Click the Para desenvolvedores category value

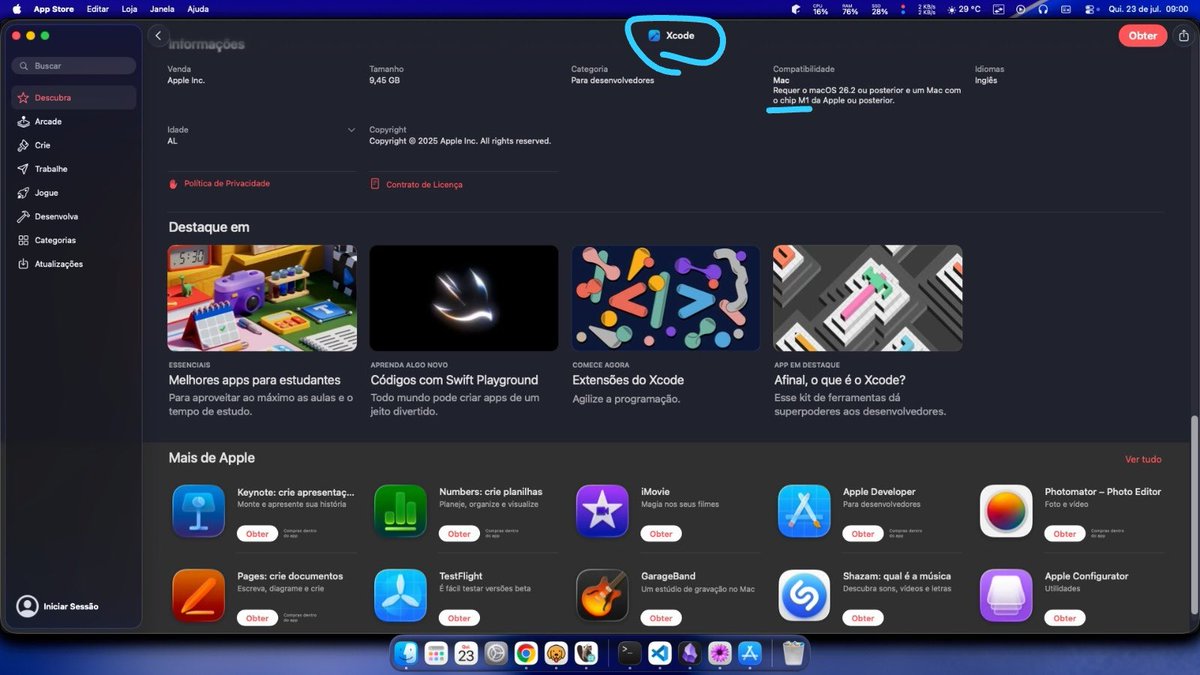pyautogui.click(x=613, y=80)
